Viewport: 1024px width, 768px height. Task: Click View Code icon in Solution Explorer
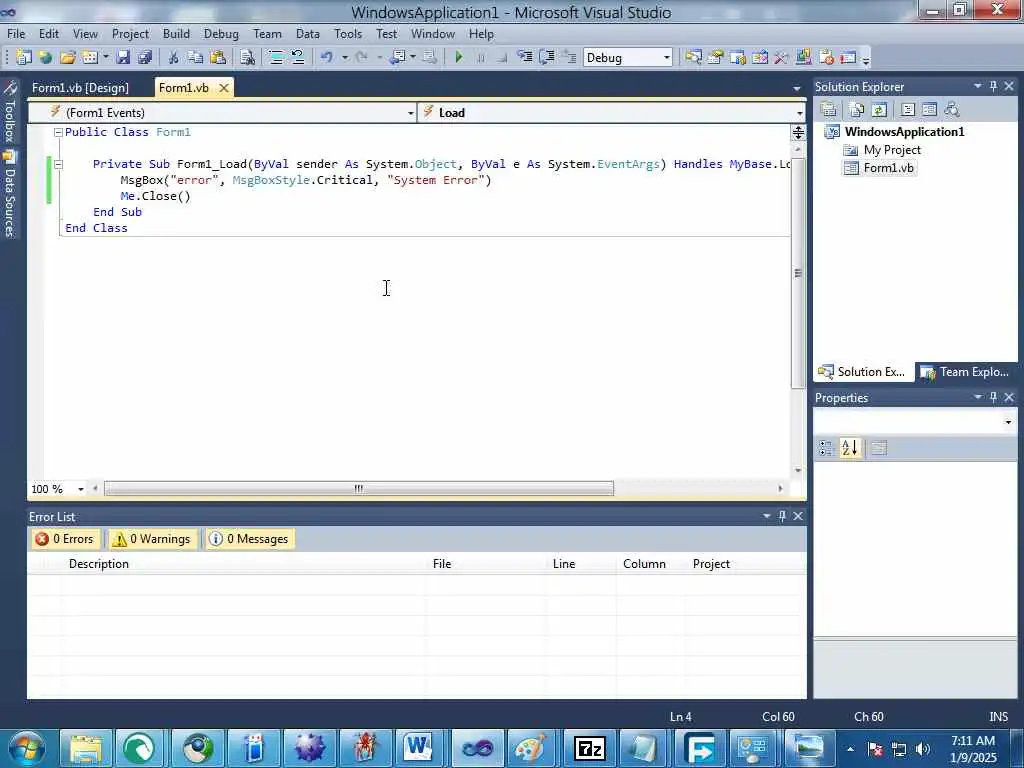point(908,109)
